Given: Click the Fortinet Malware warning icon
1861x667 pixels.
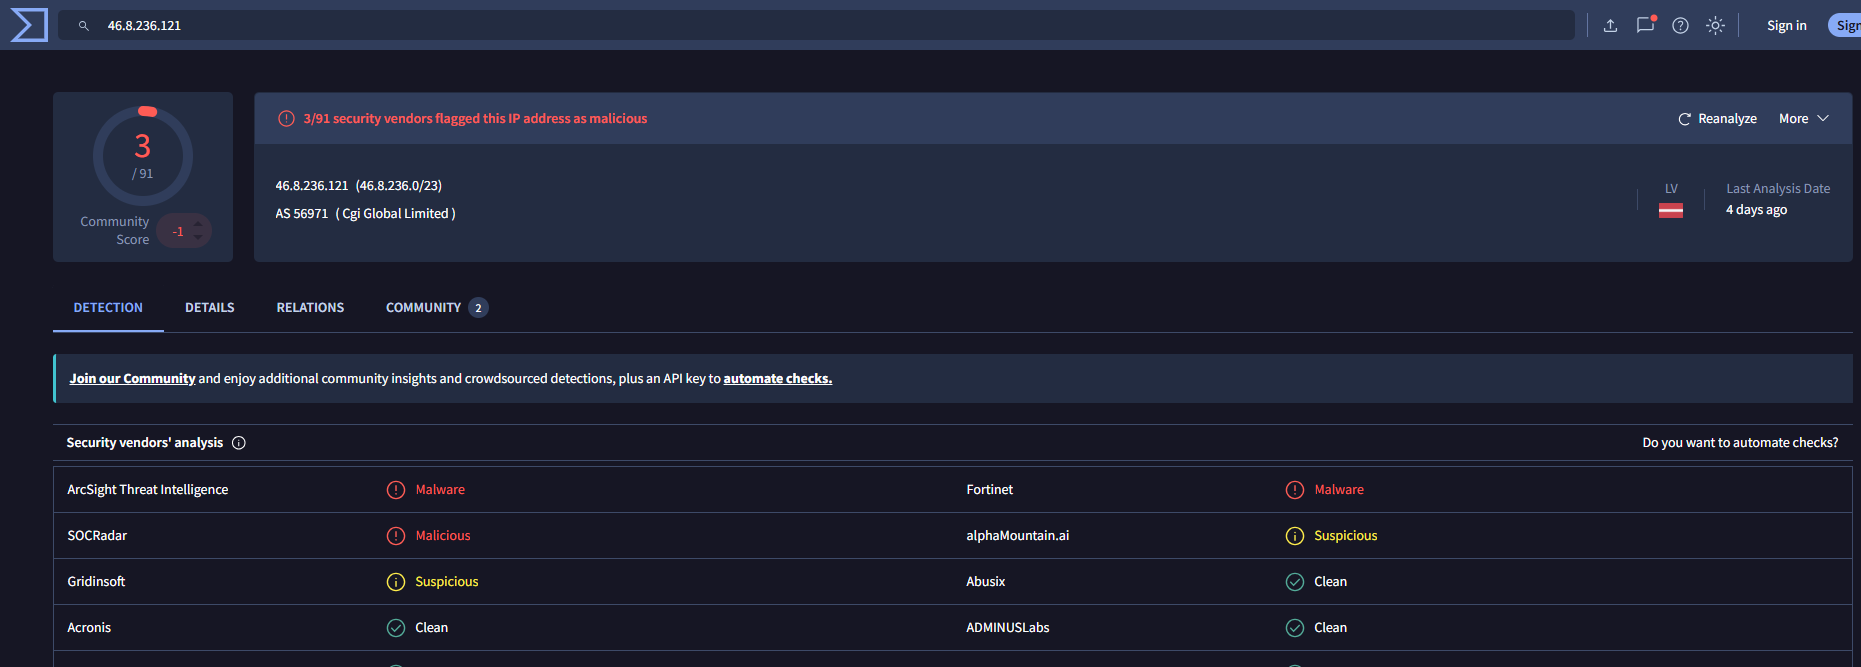Looking at the screenshot, I should 1295,490.
